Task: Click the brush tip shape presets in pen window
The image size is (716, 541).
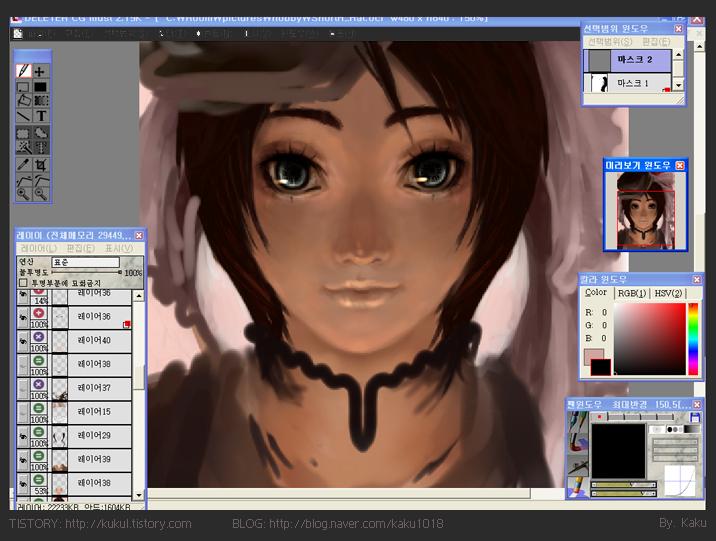Action: coord(677,429)
